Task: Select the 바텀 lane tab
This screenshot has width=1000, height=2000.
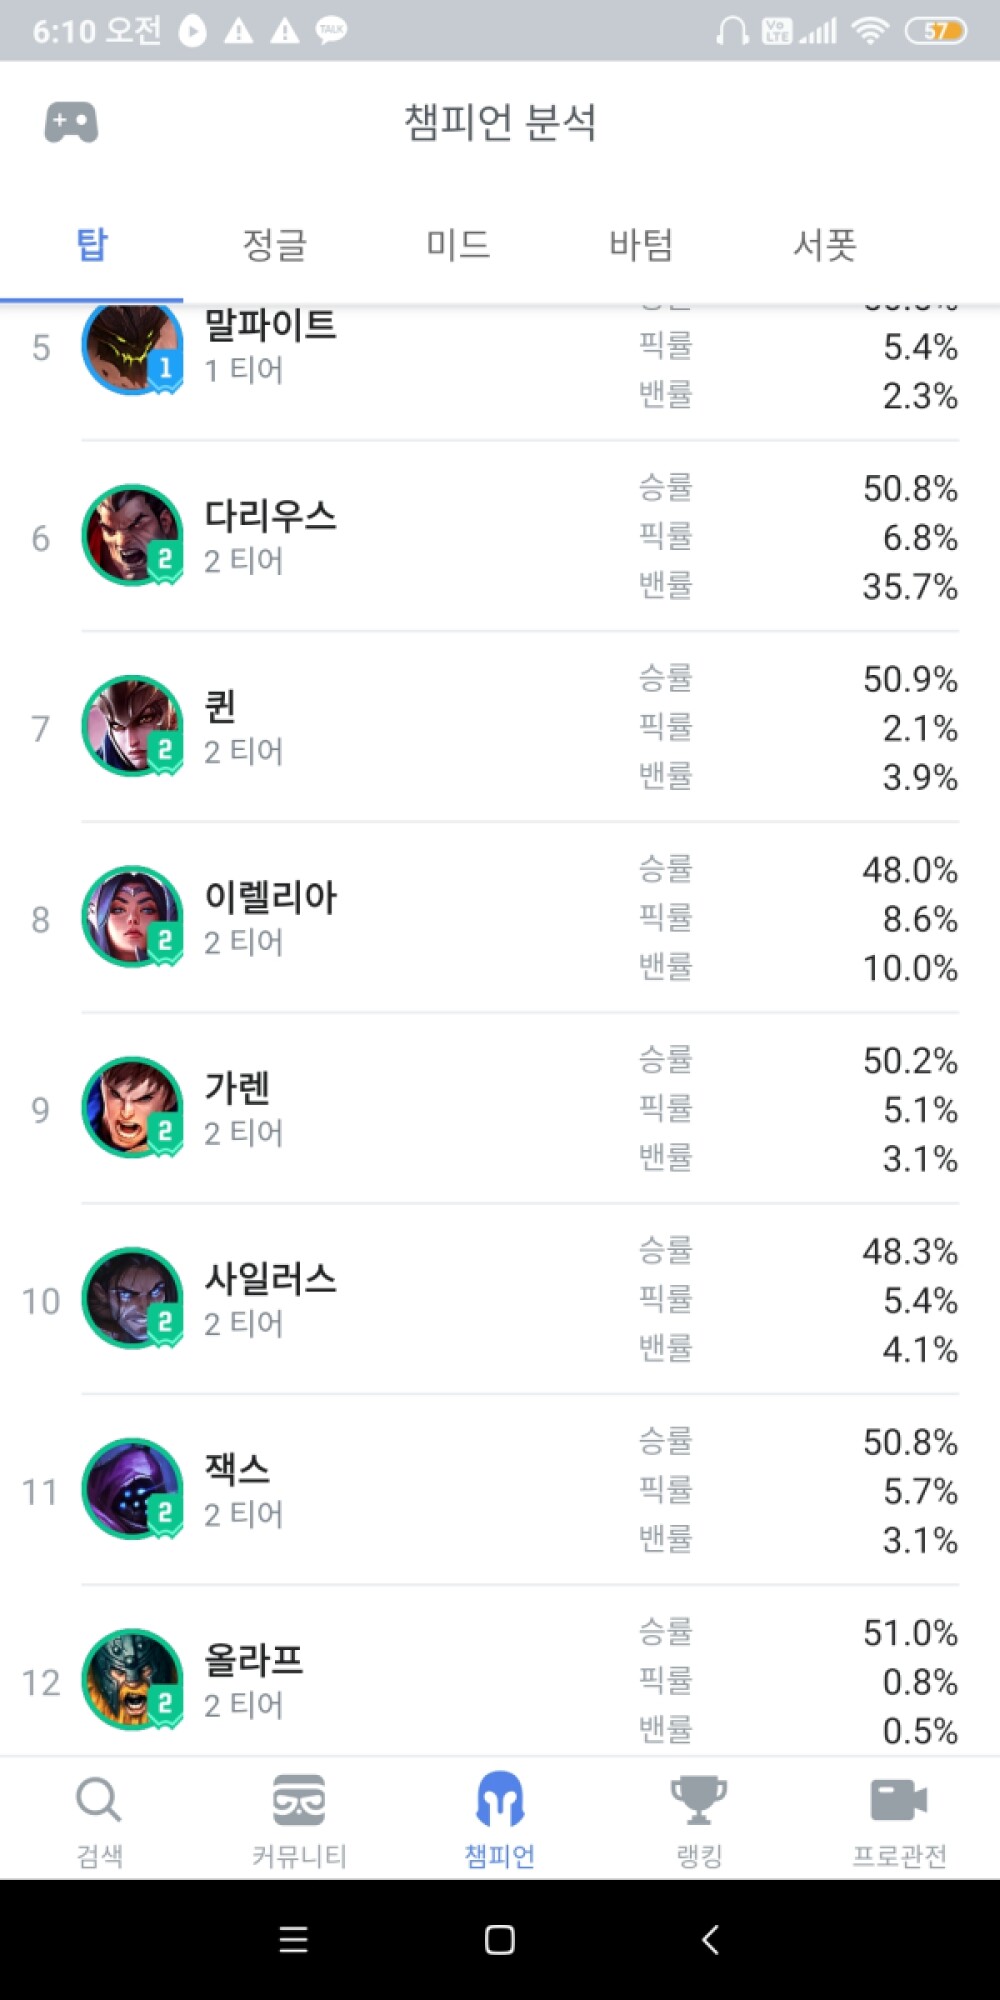Action: click(641, 245)
